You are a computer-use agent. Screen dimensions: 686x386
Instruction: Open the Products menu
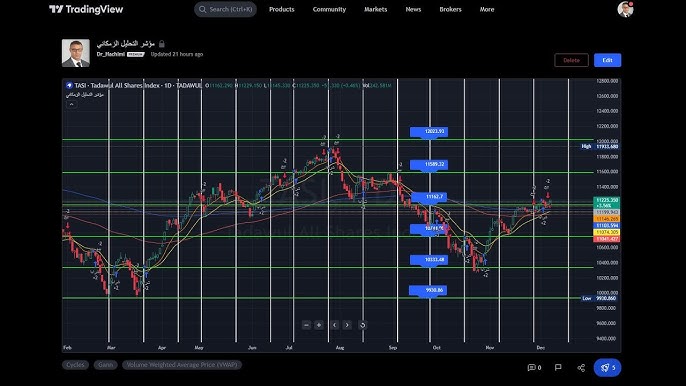coord(282,9)
